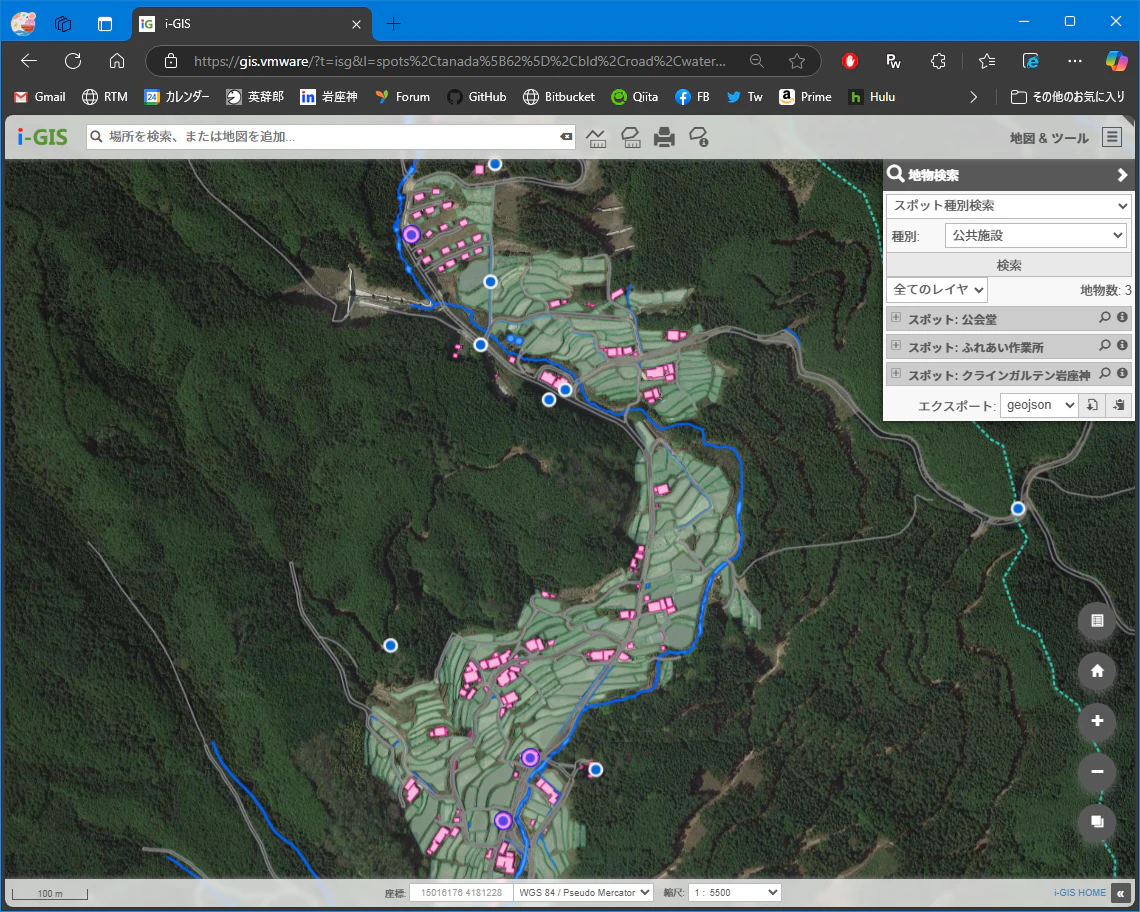Click the i-GIS logo
This screenshot has width=1140, height=912.
[42, 137]
